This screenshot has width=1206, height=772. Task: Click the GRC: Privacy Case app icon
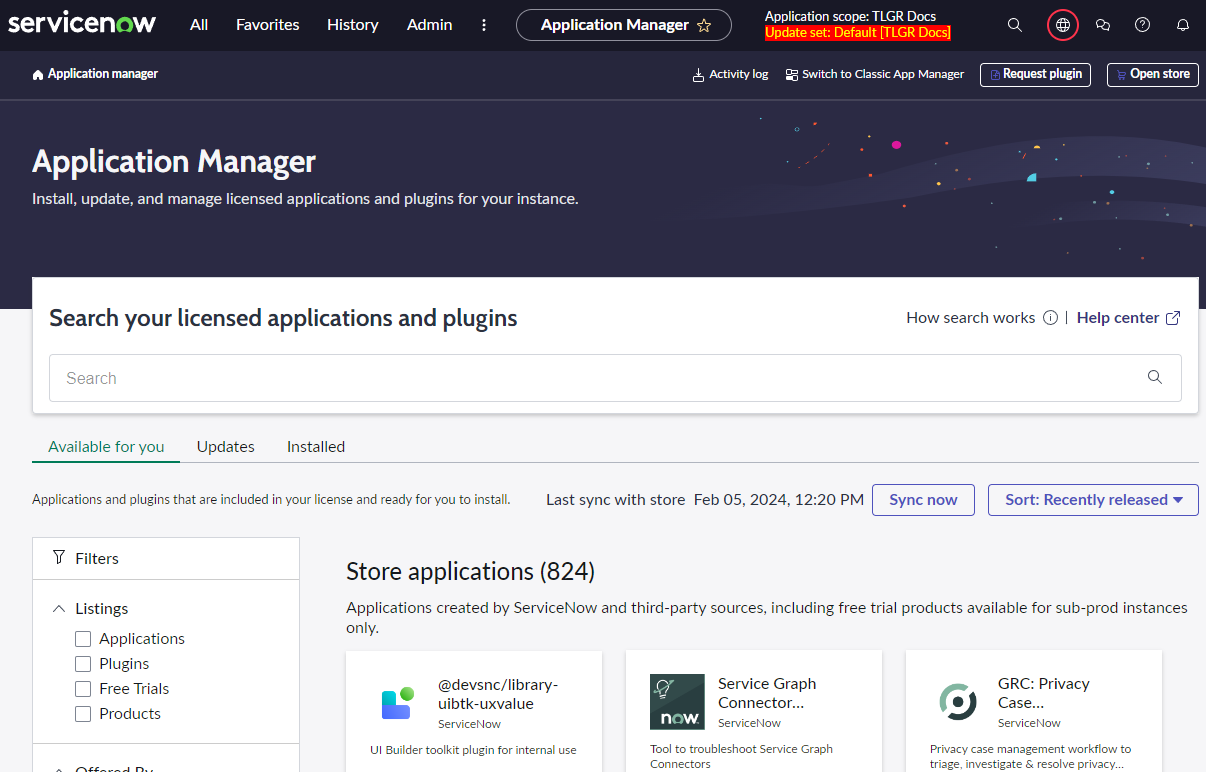pyautogui.click(x=958, y=702)
